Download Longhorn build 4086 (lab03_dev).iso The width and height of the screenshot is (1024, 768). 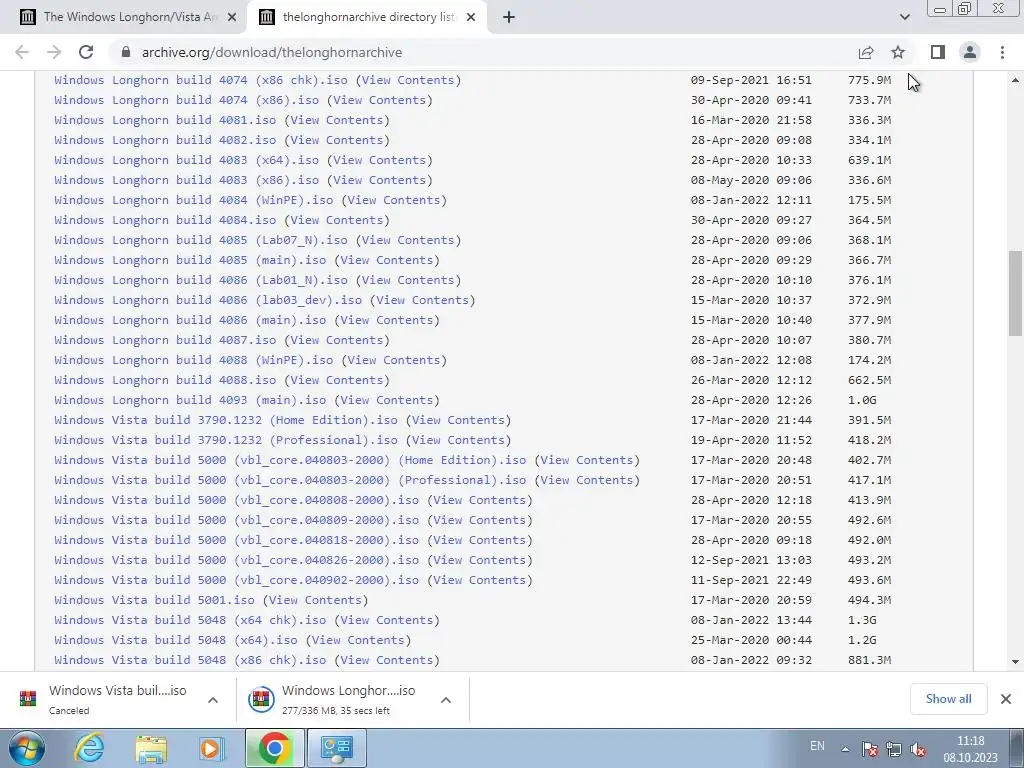[x=208, y=300]
